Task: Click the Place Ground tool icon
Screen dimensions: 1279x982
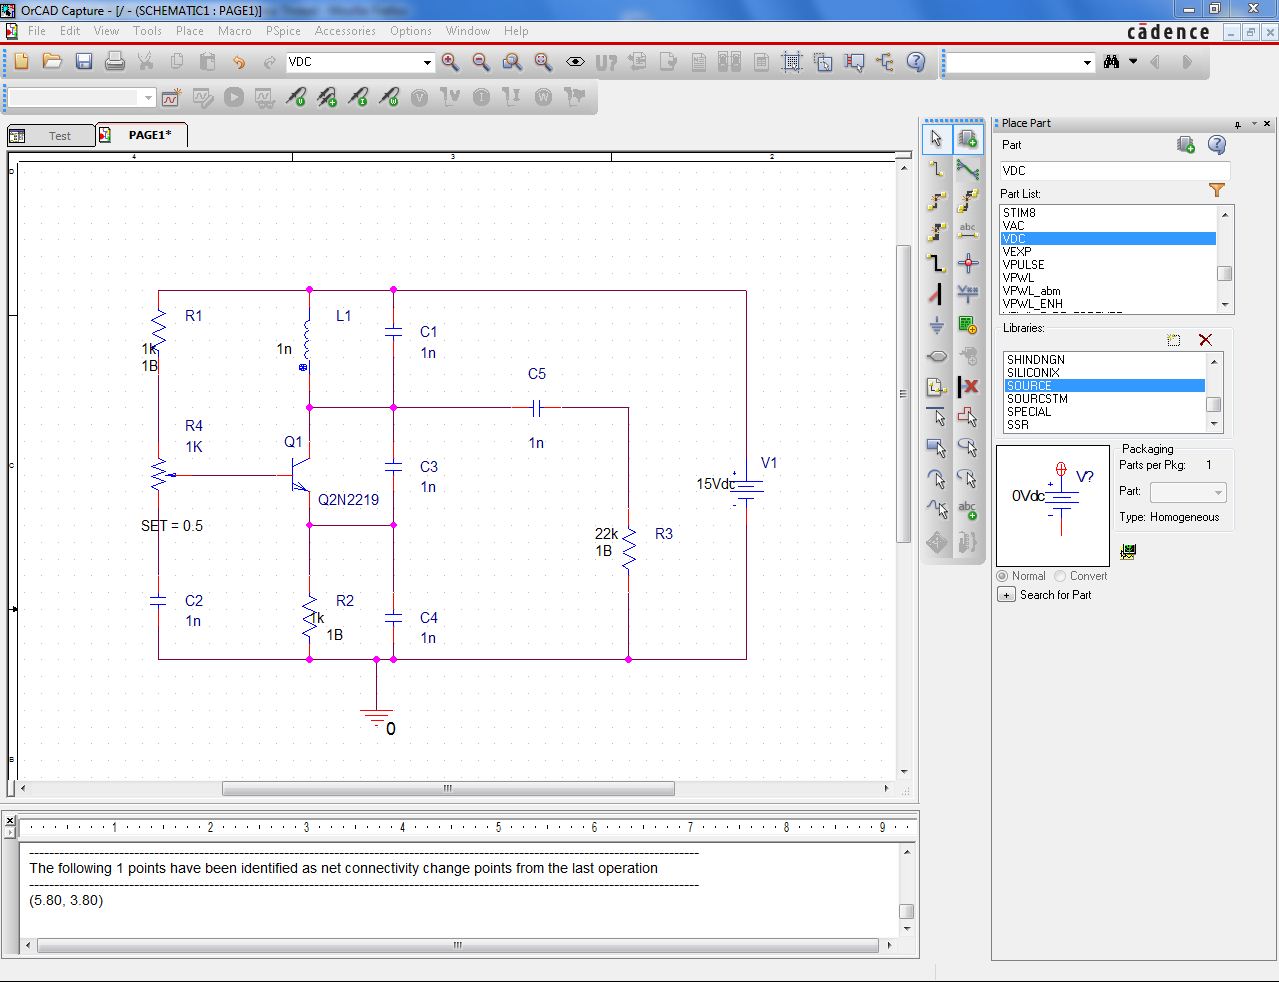Action: (x=936, y=325)
